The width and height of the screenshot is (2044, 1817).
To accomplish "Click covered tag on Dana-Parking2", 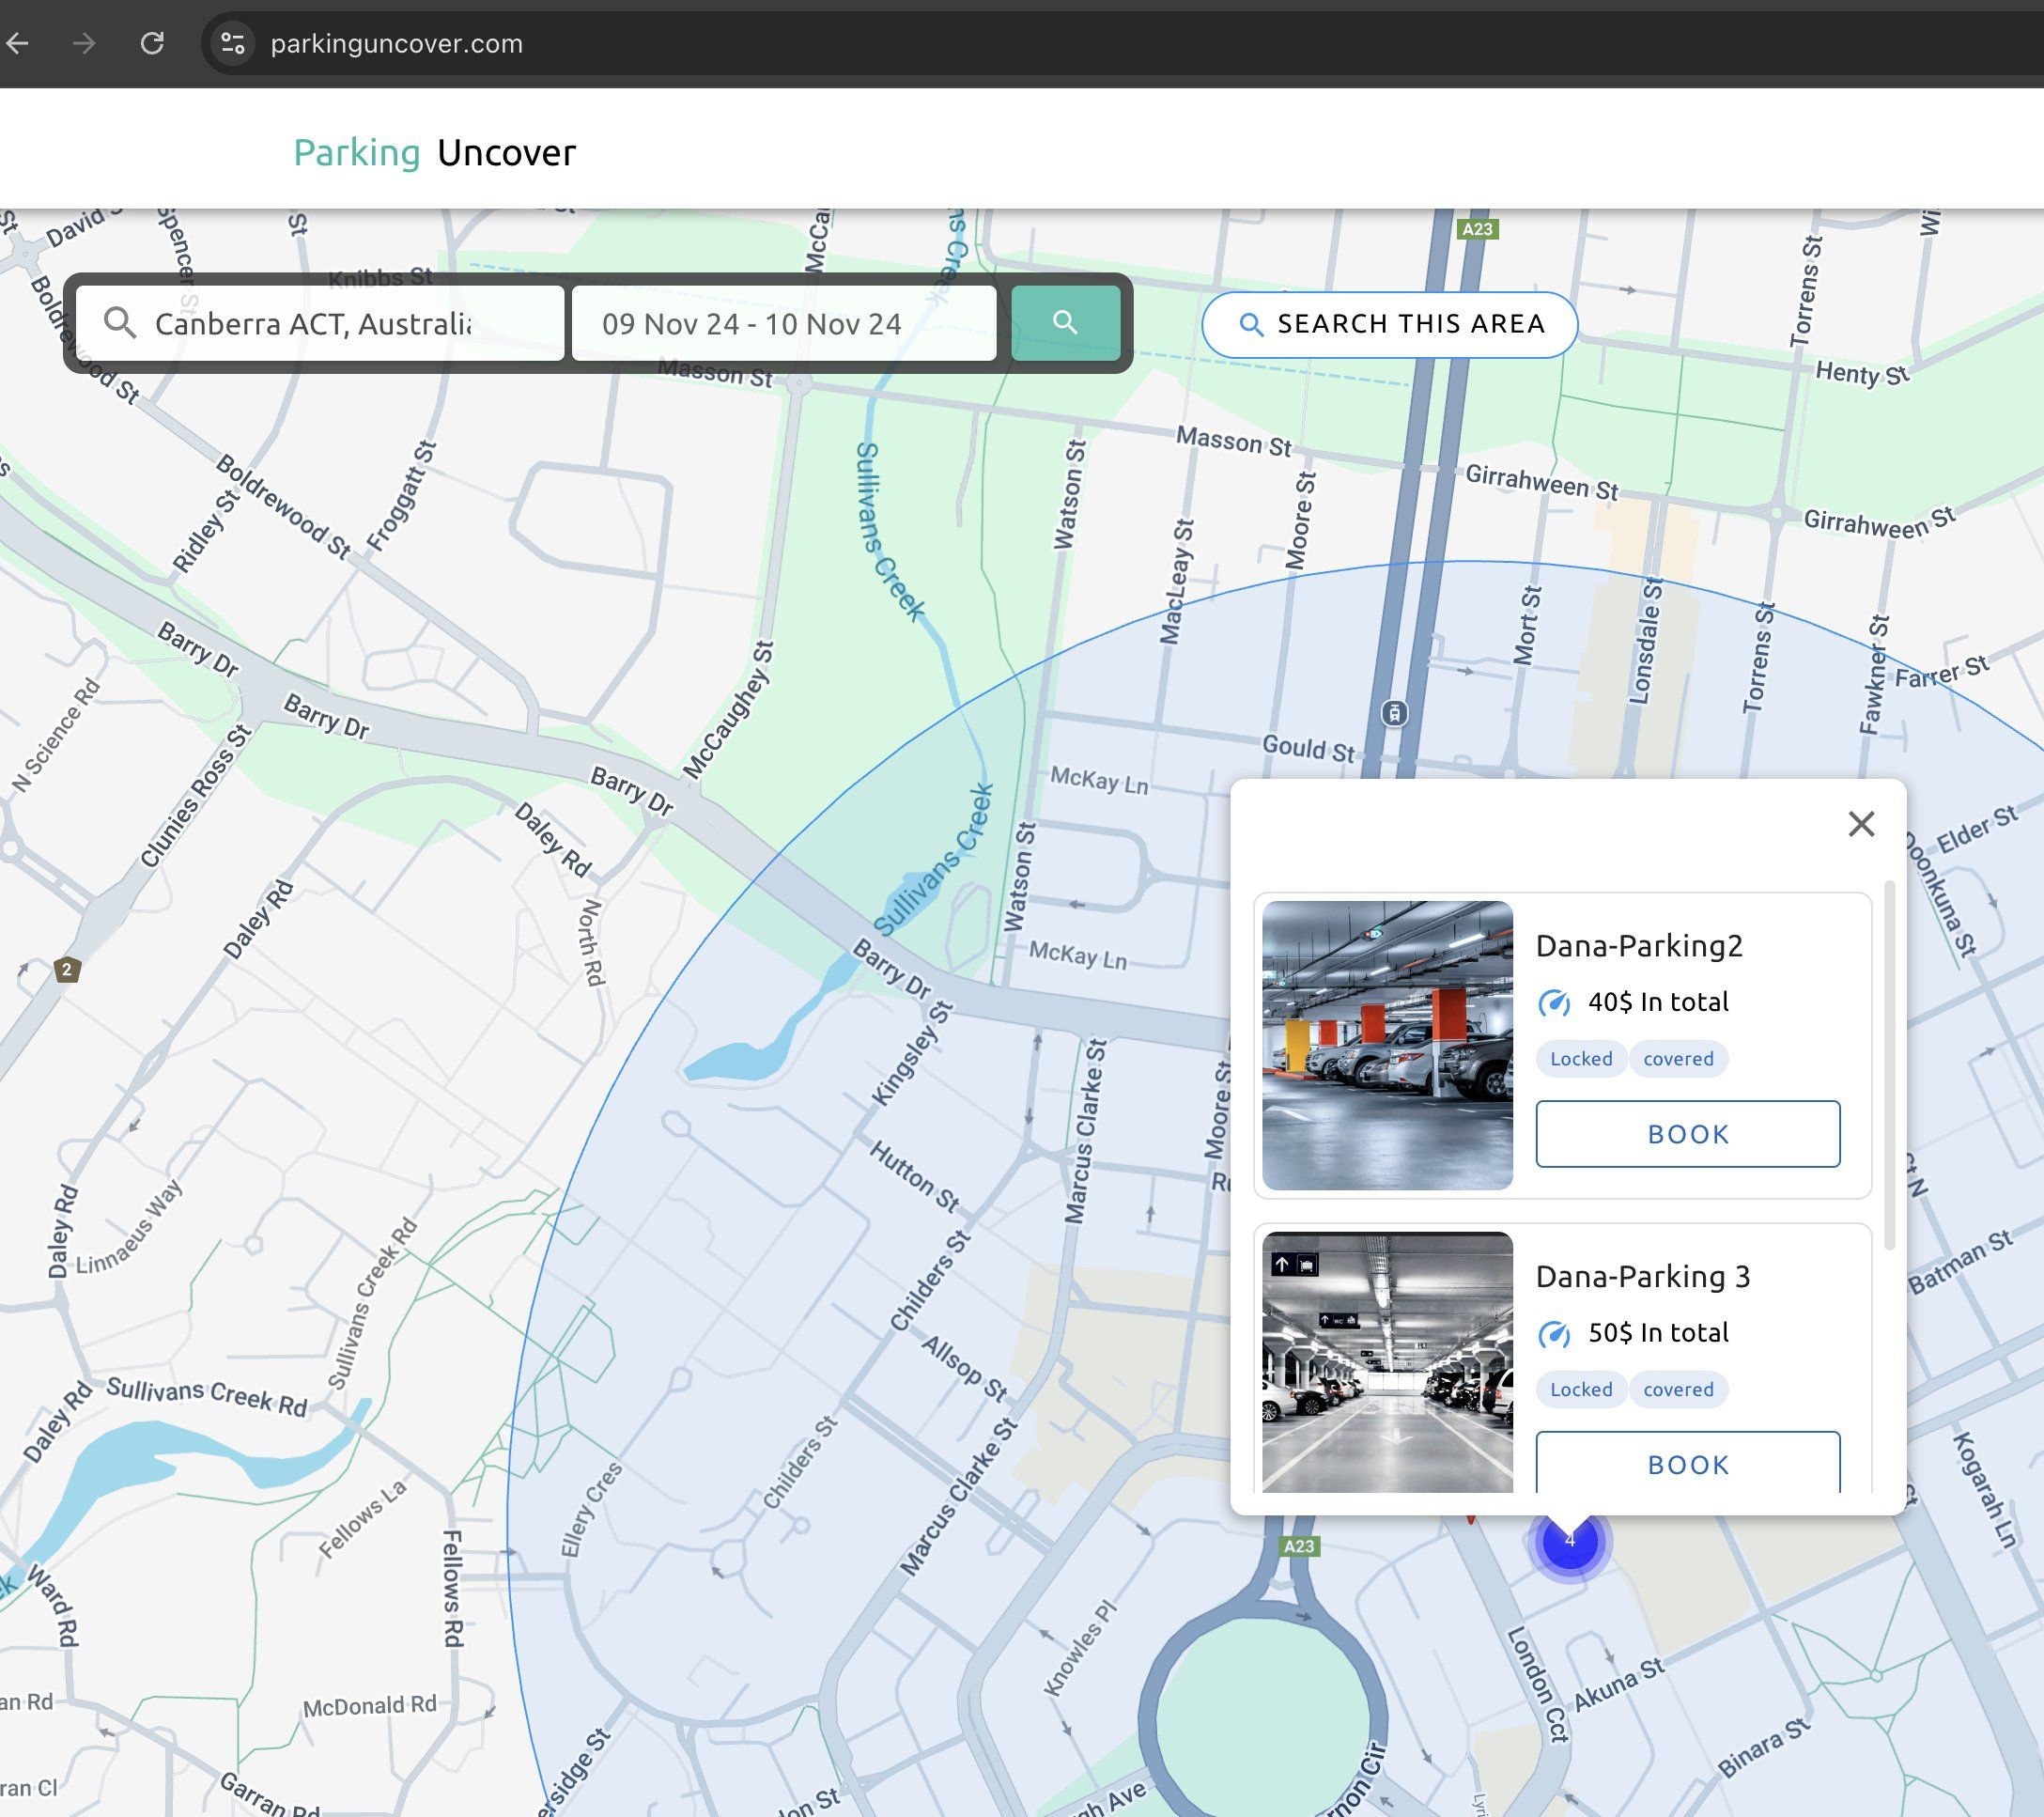I will (x=1678, y=1059).
